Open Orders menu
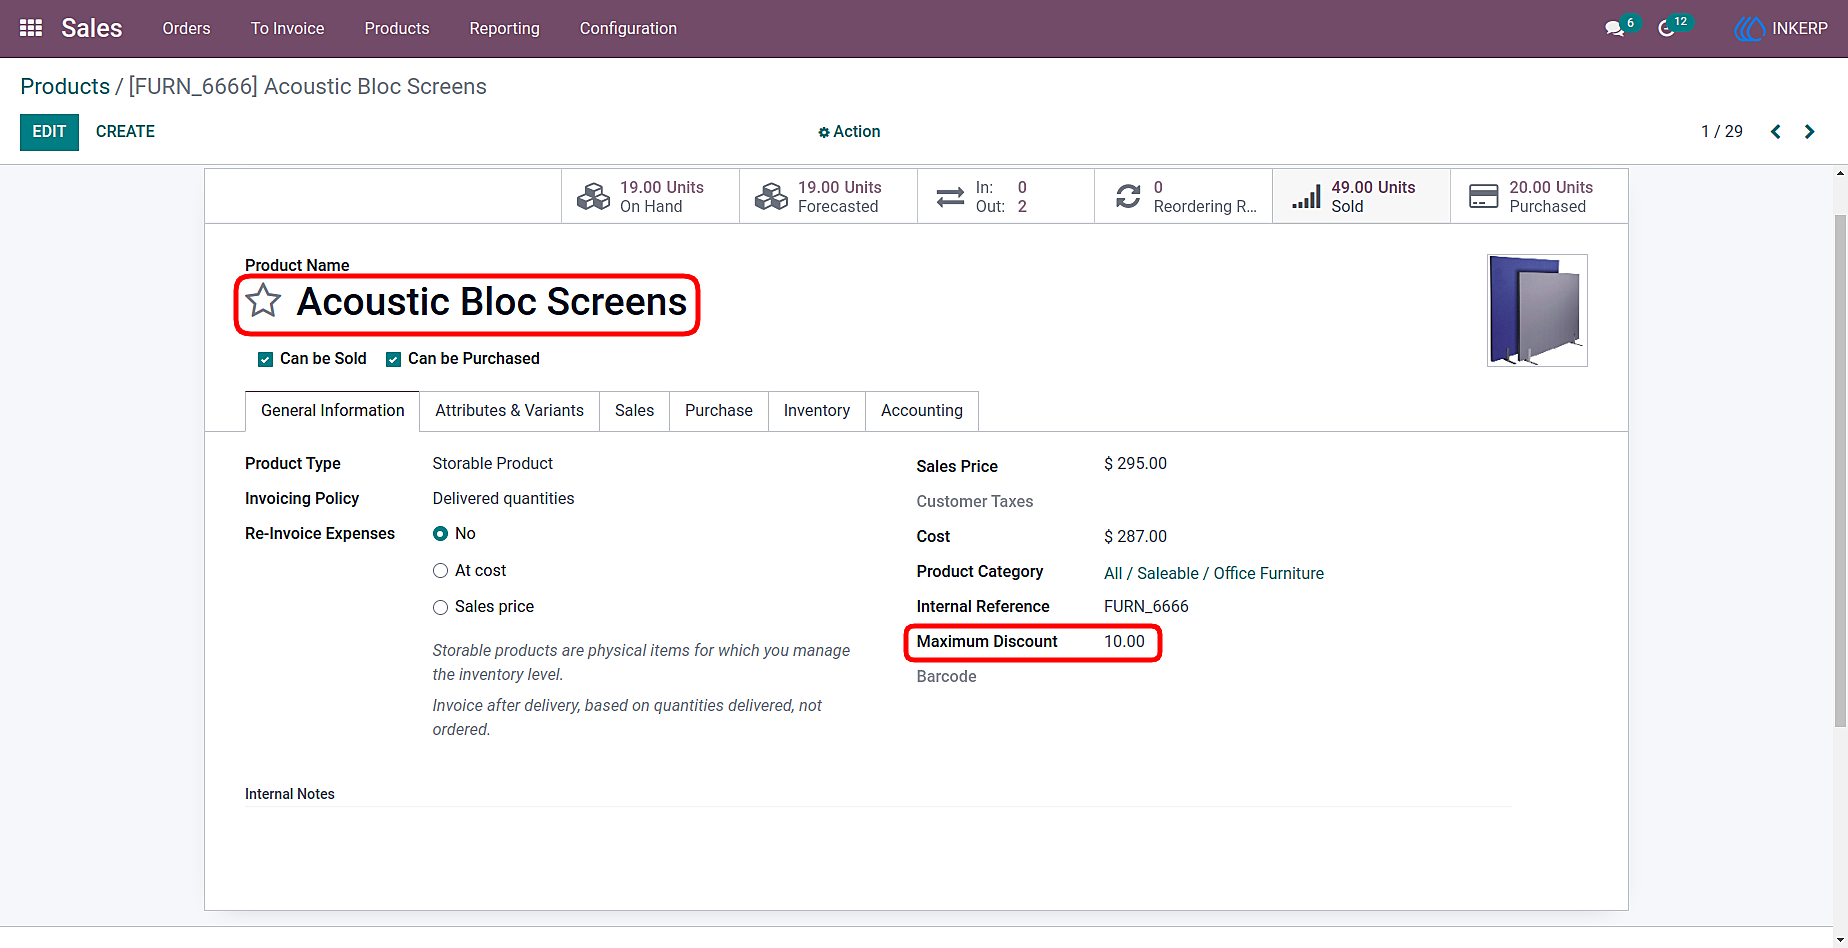1848x948 pixels. pos(186,28)
